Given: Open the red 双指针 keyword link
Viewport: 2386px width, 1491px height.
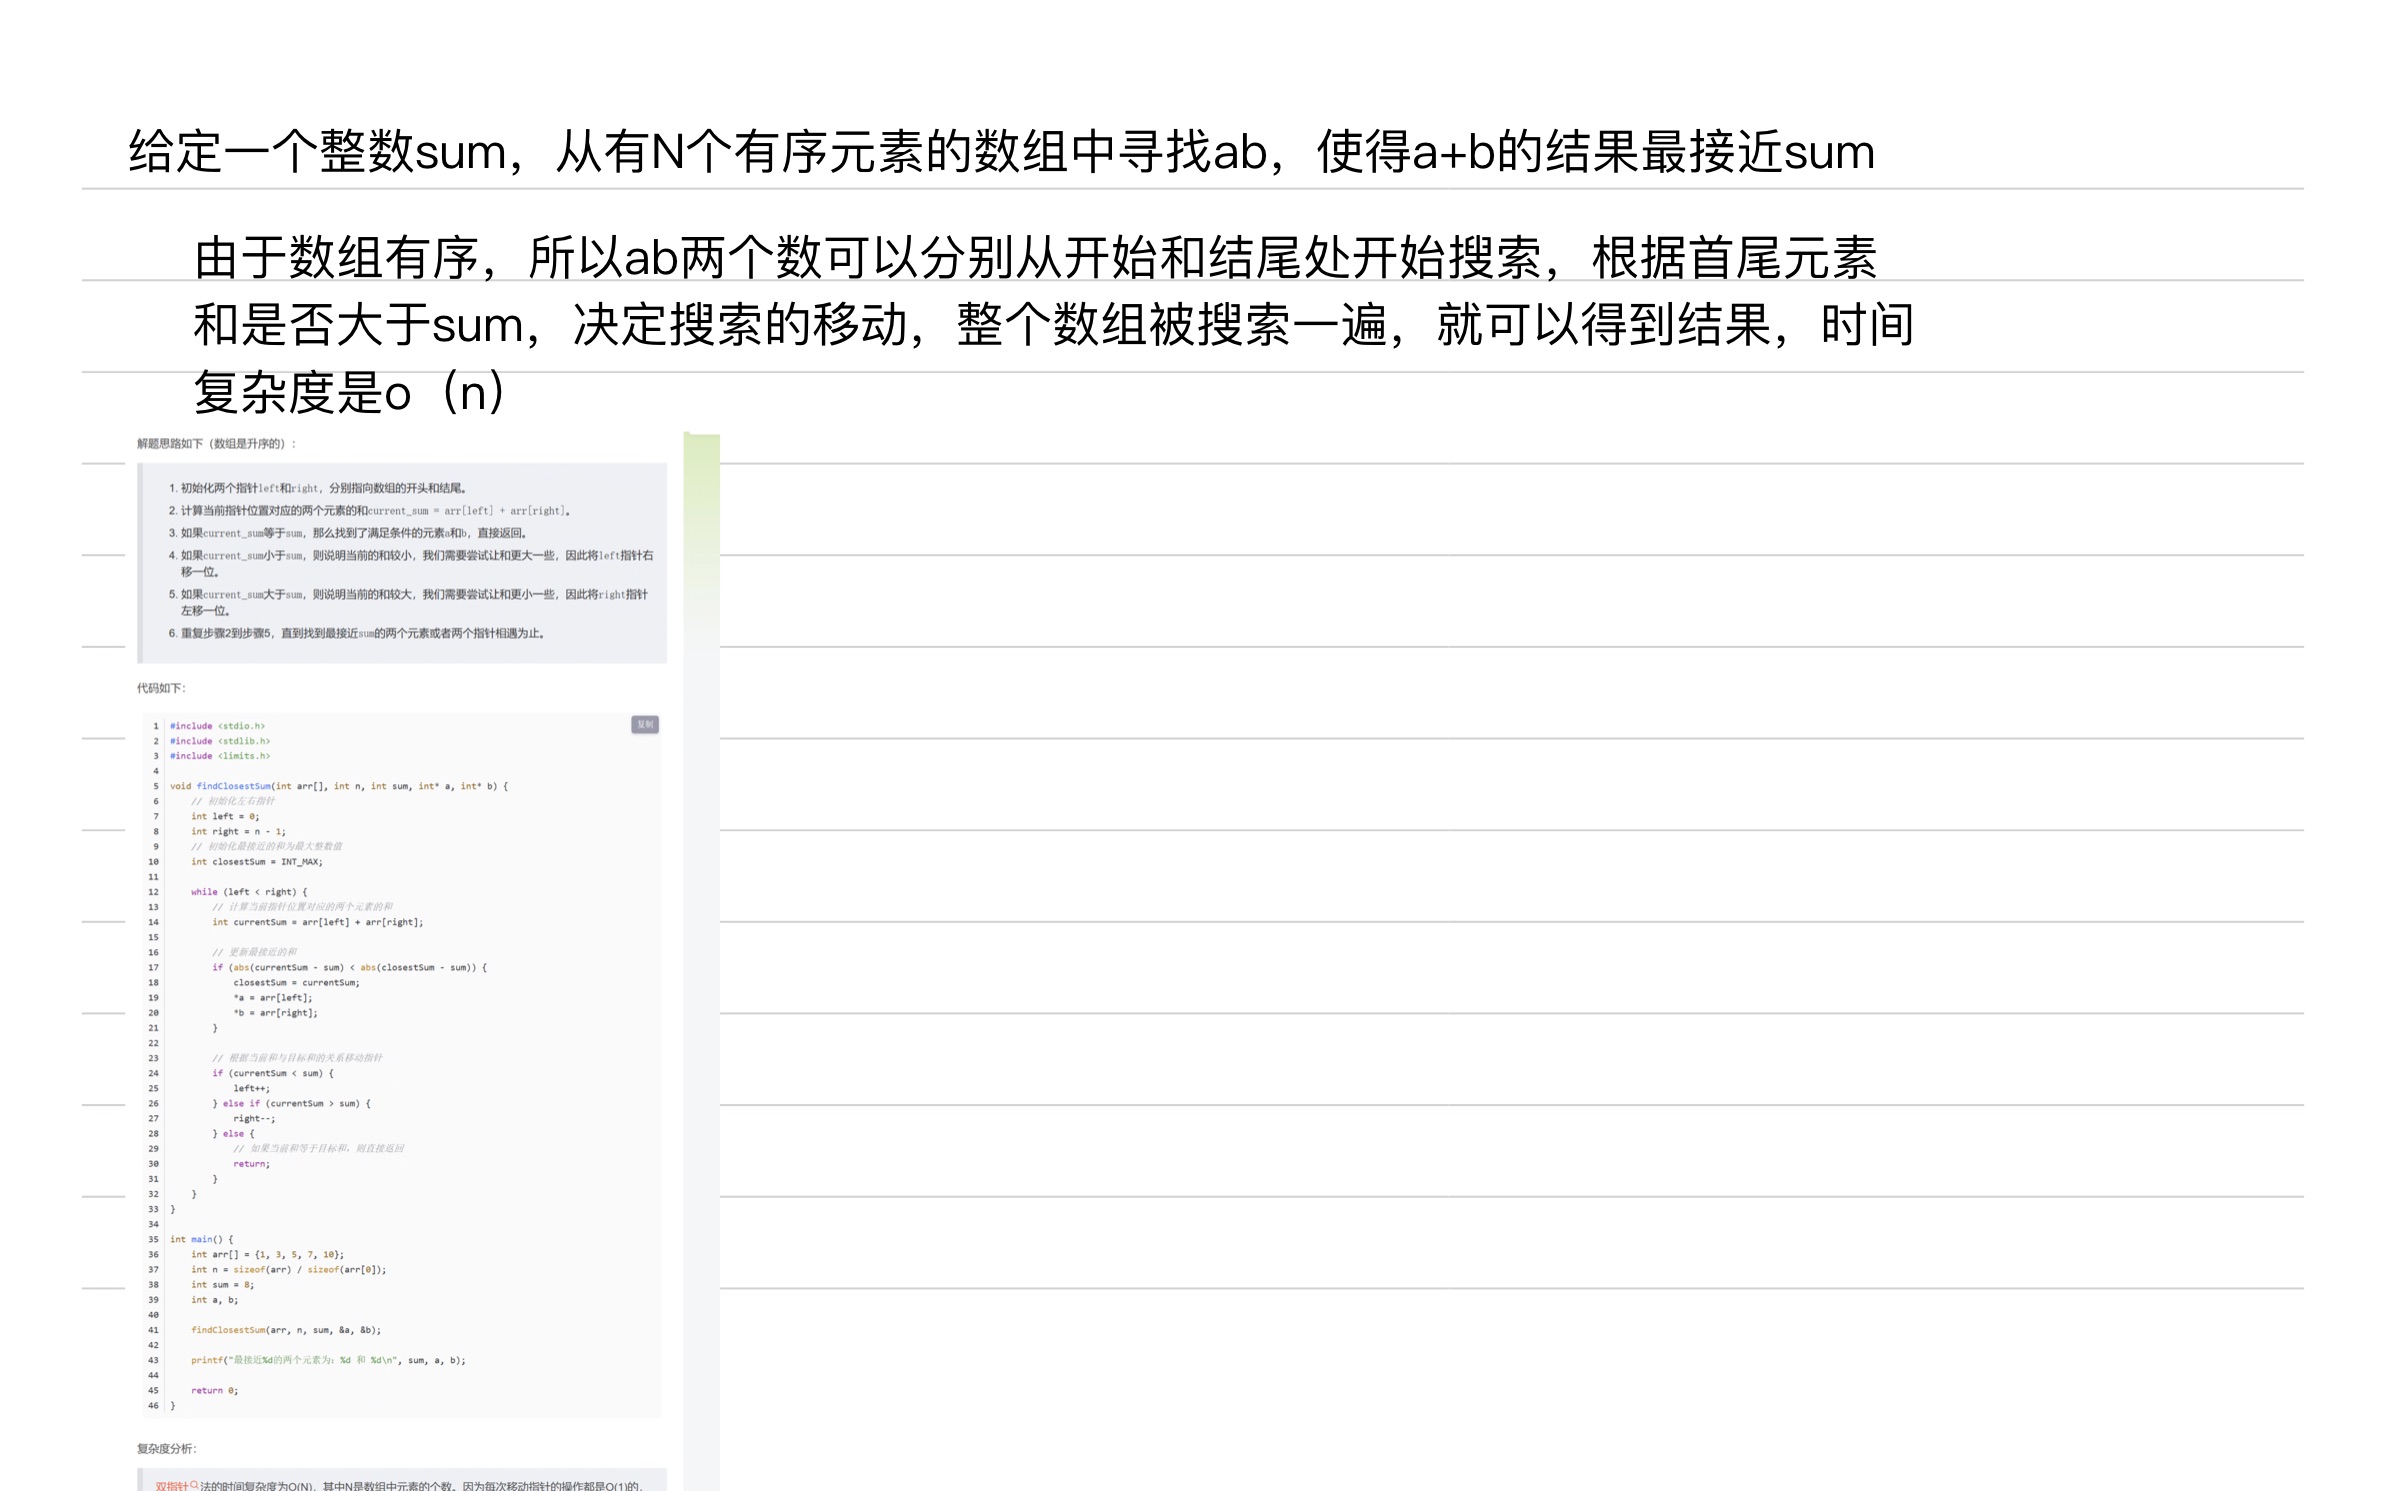Looking at the screenshot, I should coord(170,1485).
